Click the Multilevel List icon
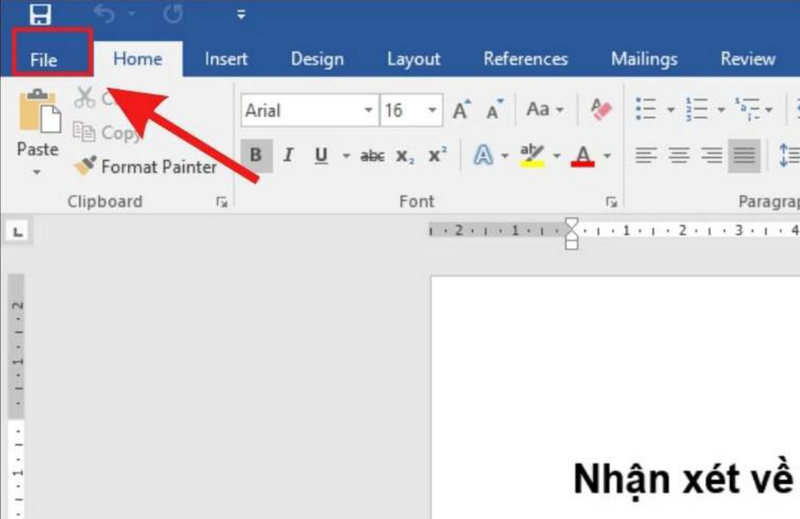800x519 pixels. point(747,109)
